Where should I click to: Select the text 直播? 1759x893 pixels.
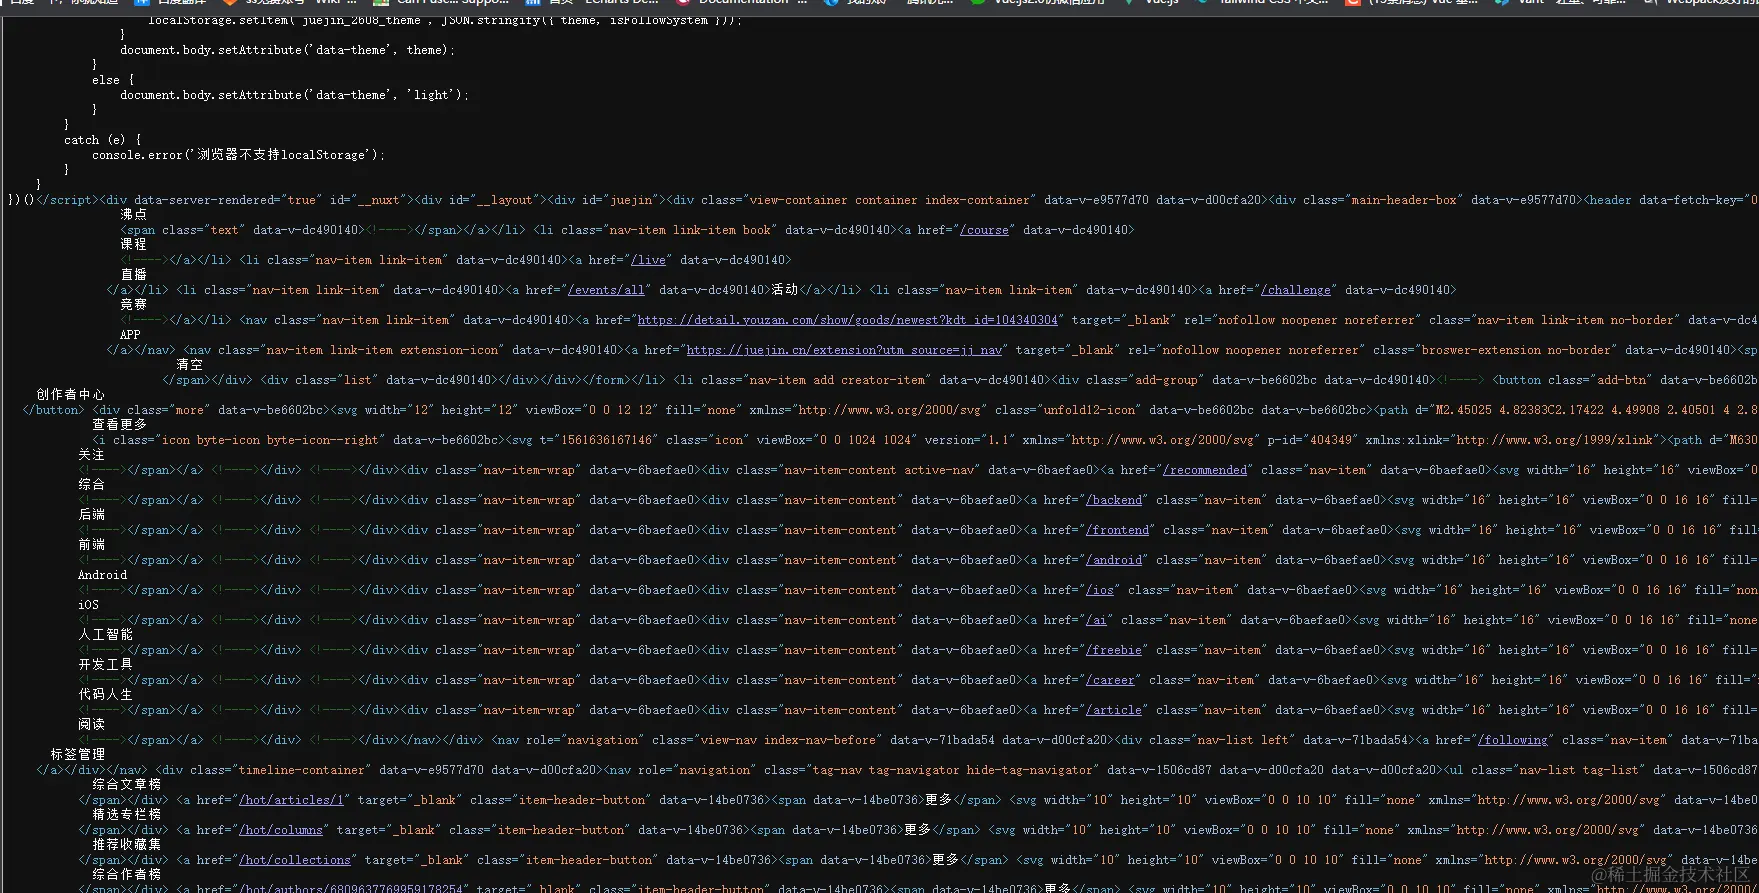(x=133, y=274)
